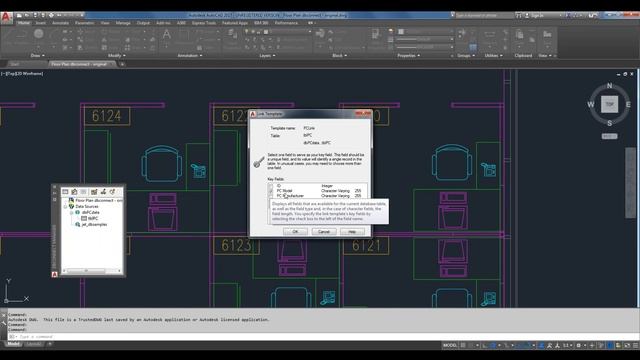This screenshot has height=360, width=640.
Task: Click first toolbar icon in dbConnect Manager
Action: (65, 192)
